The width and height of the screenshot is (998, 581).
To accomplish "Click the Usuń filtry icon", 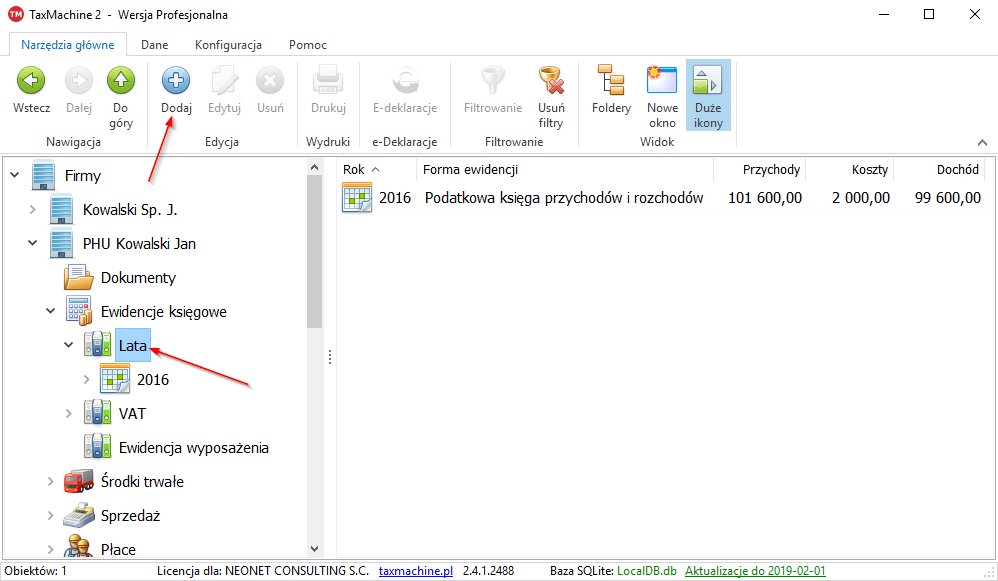I will (550, 82).
